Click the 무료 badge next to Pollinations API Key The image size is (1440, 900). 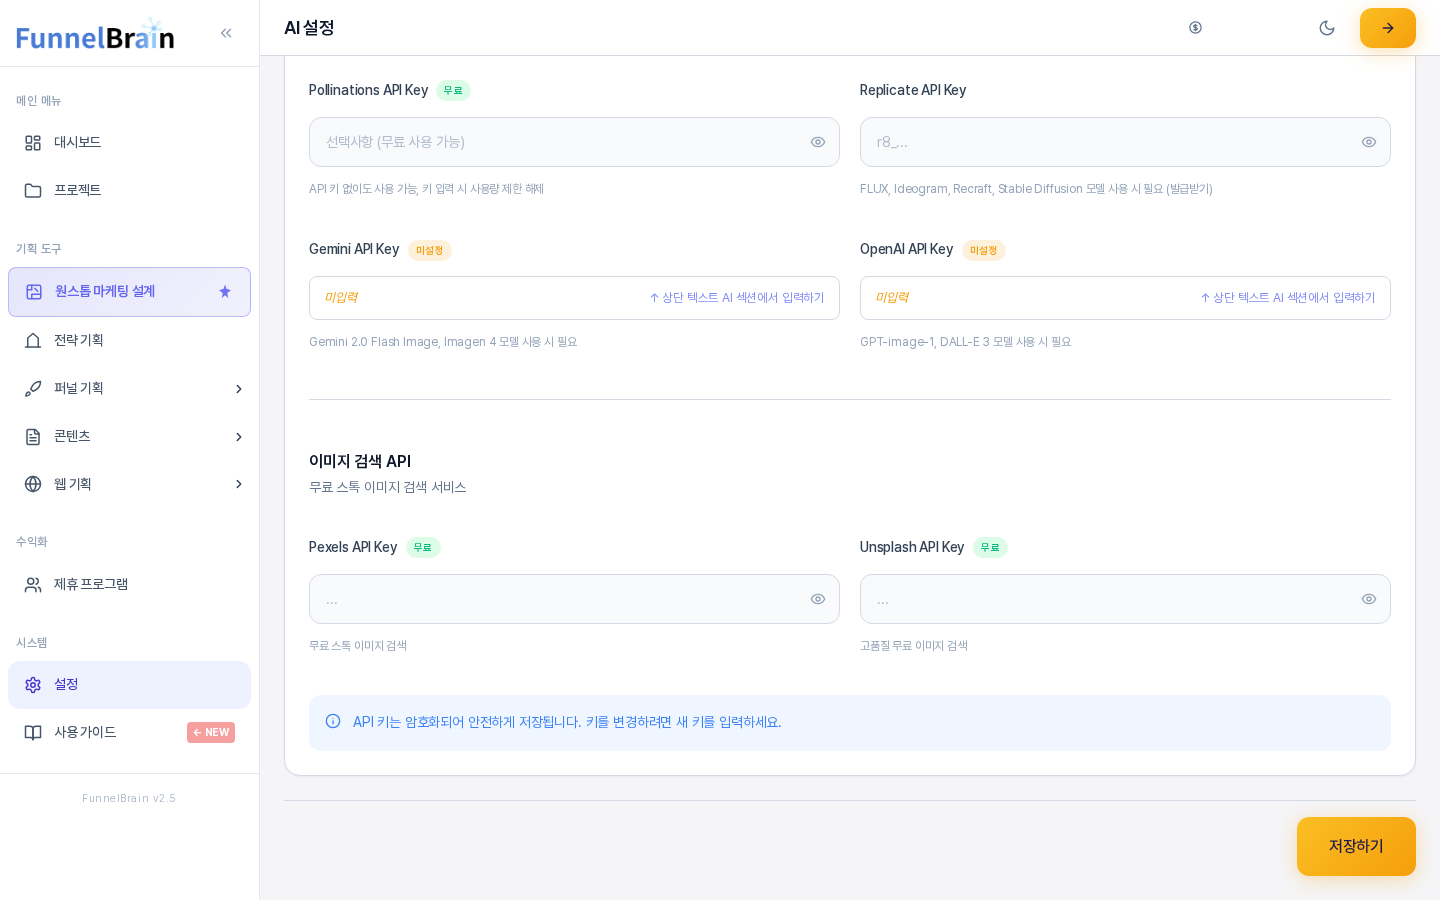click(x=453, y=91)
